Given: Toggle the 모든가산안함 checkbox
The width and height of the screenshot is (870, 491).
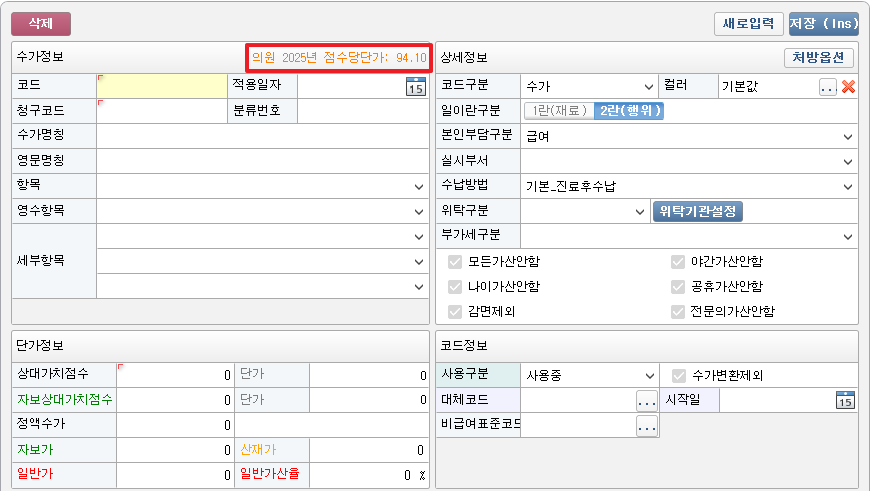Looking at the screenshot, I should pos(456,262).
